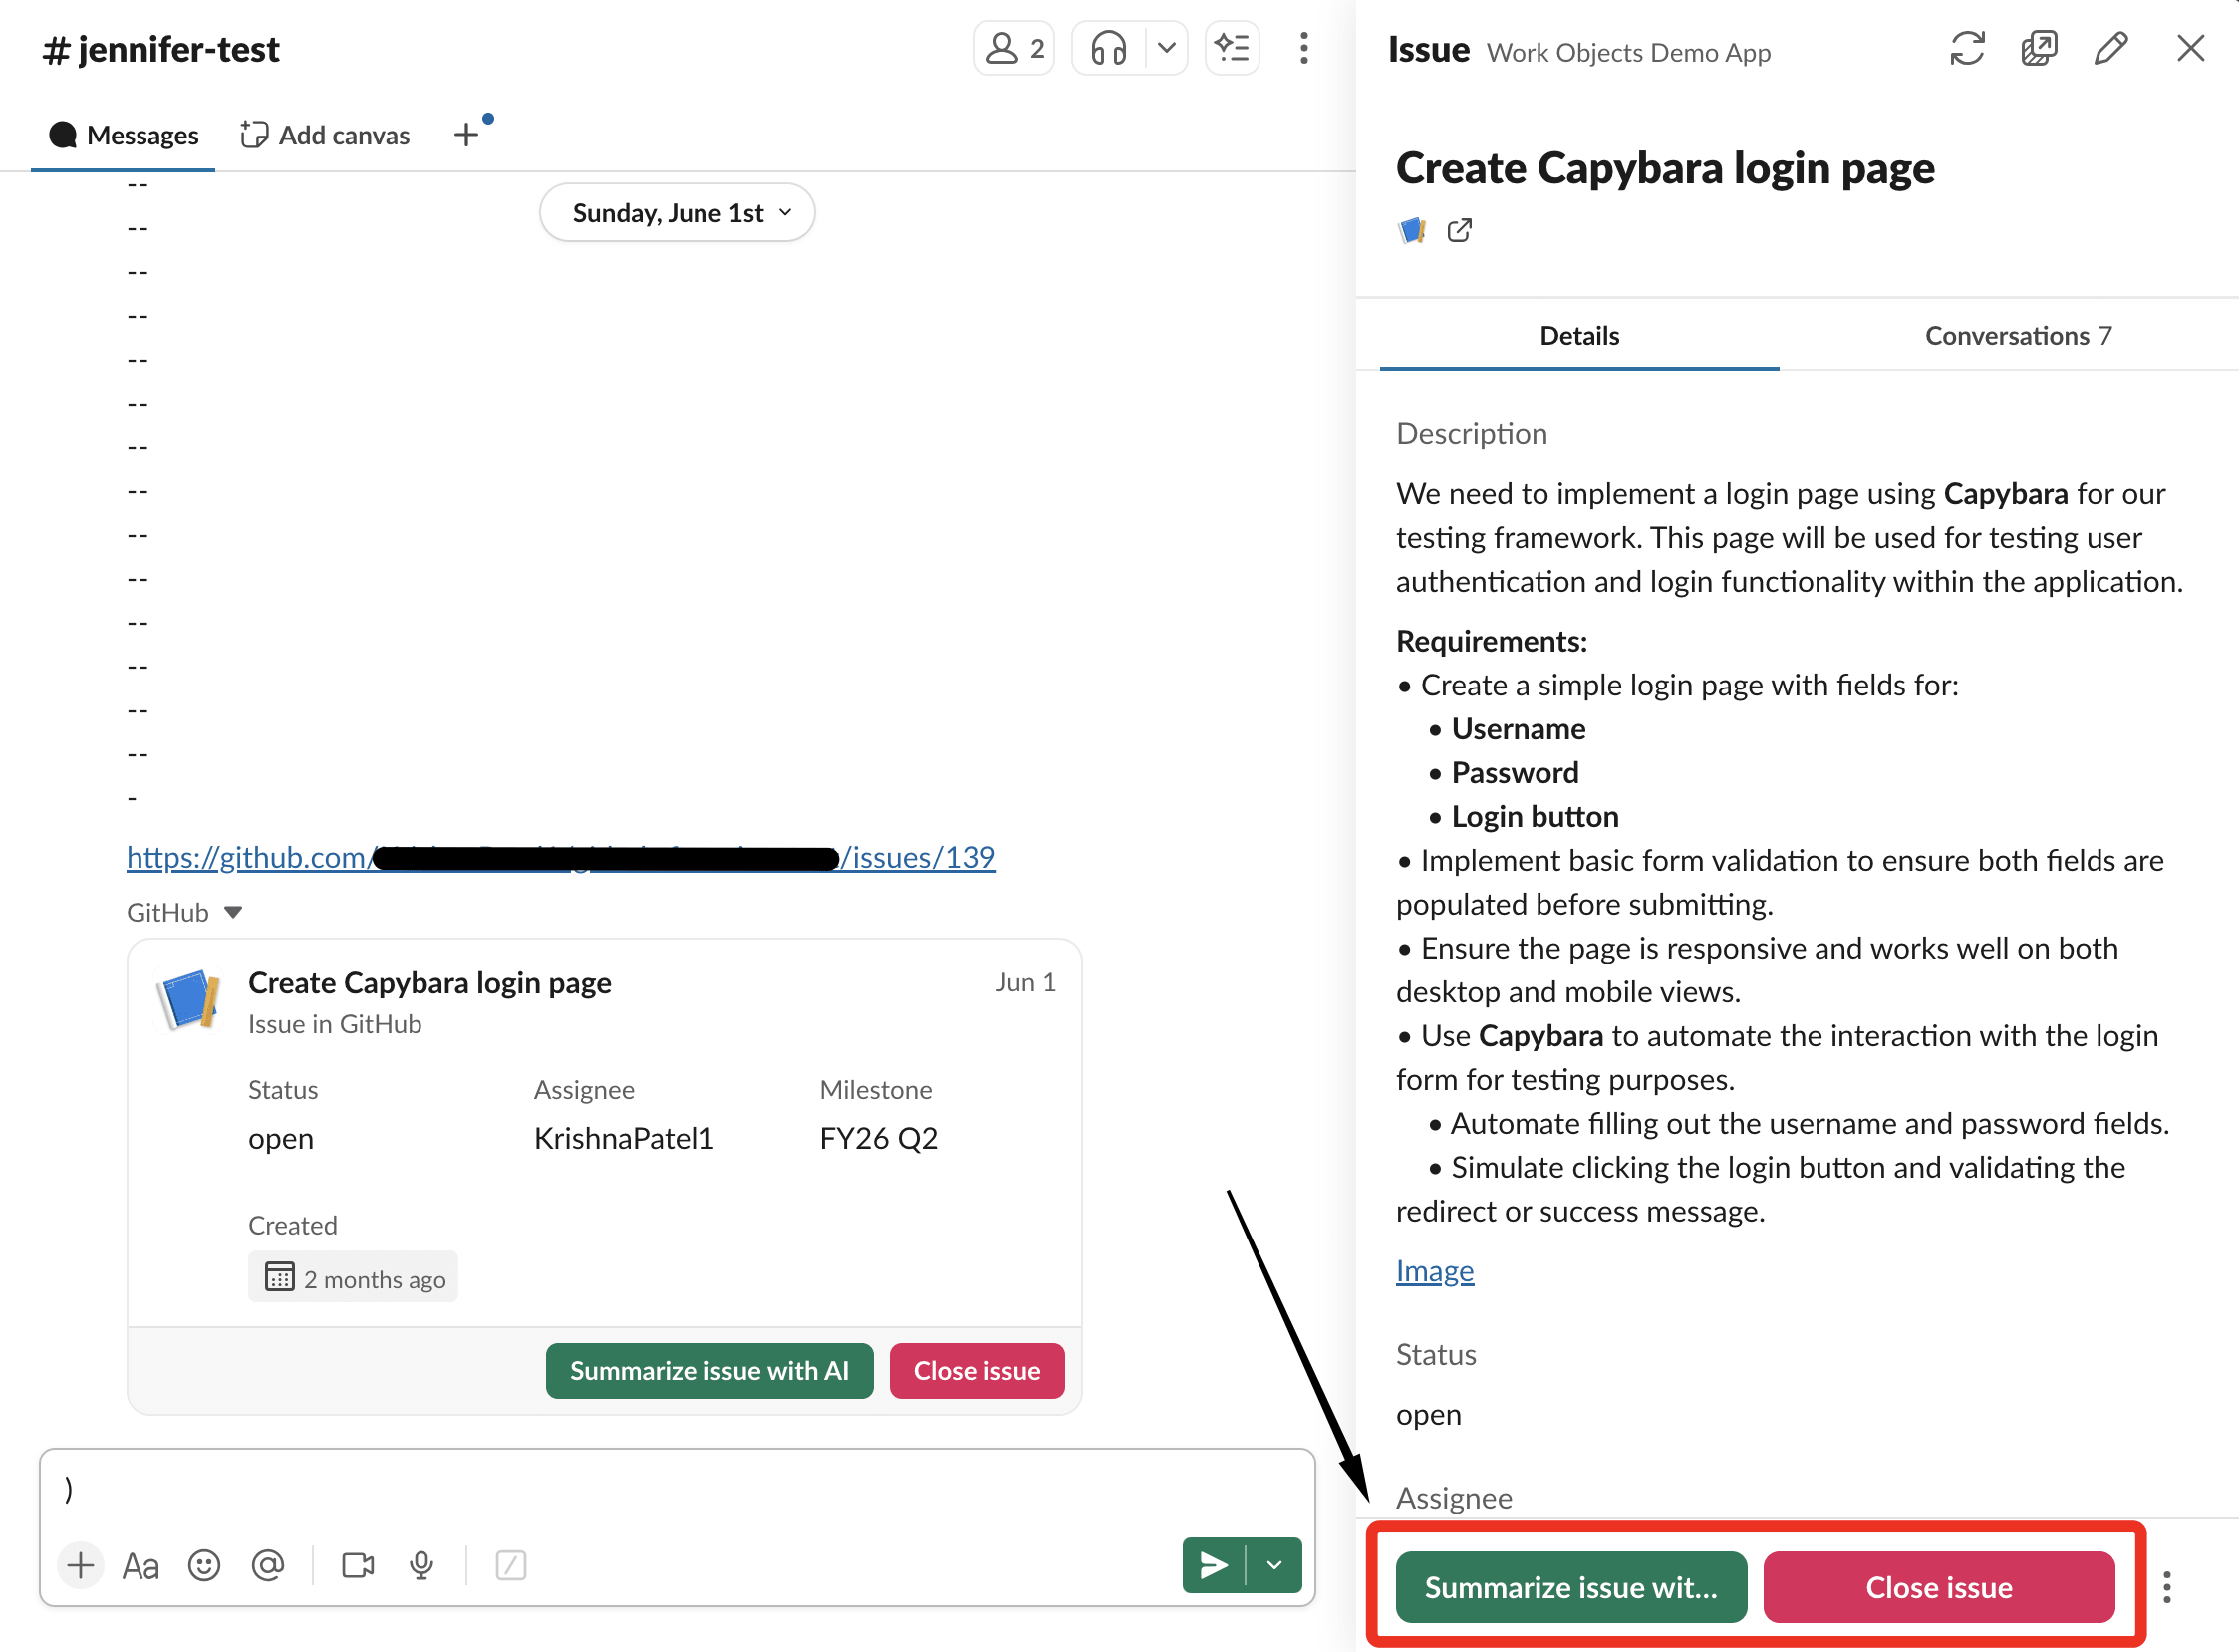The image size is (2239, 1652).
Task: Open send options dropdown arrow
Action: 1274,1565
